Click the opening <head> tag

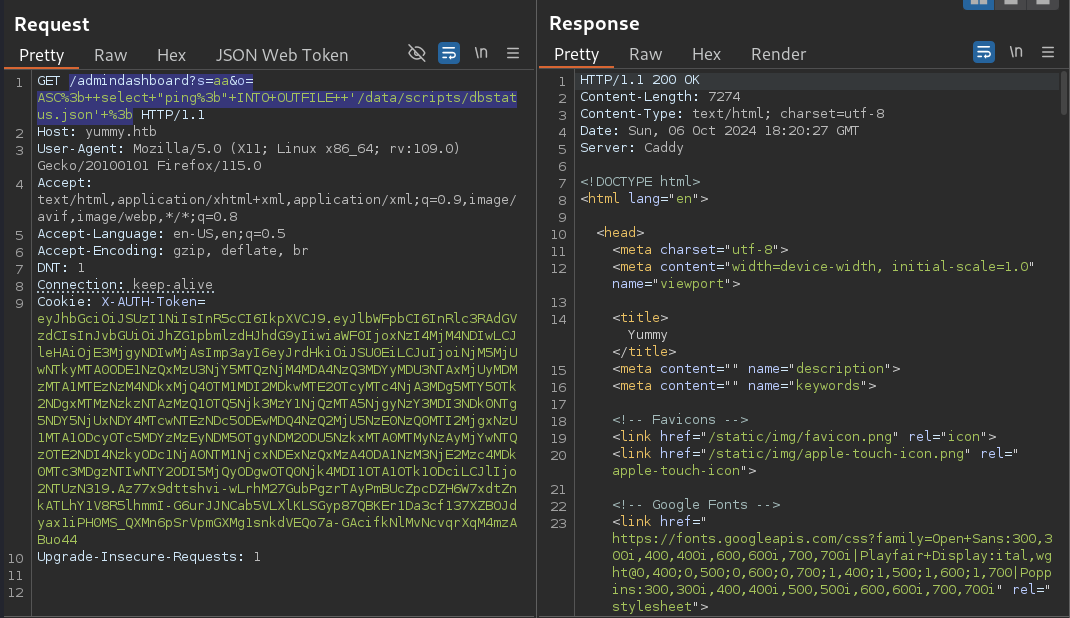pos(620,233)
